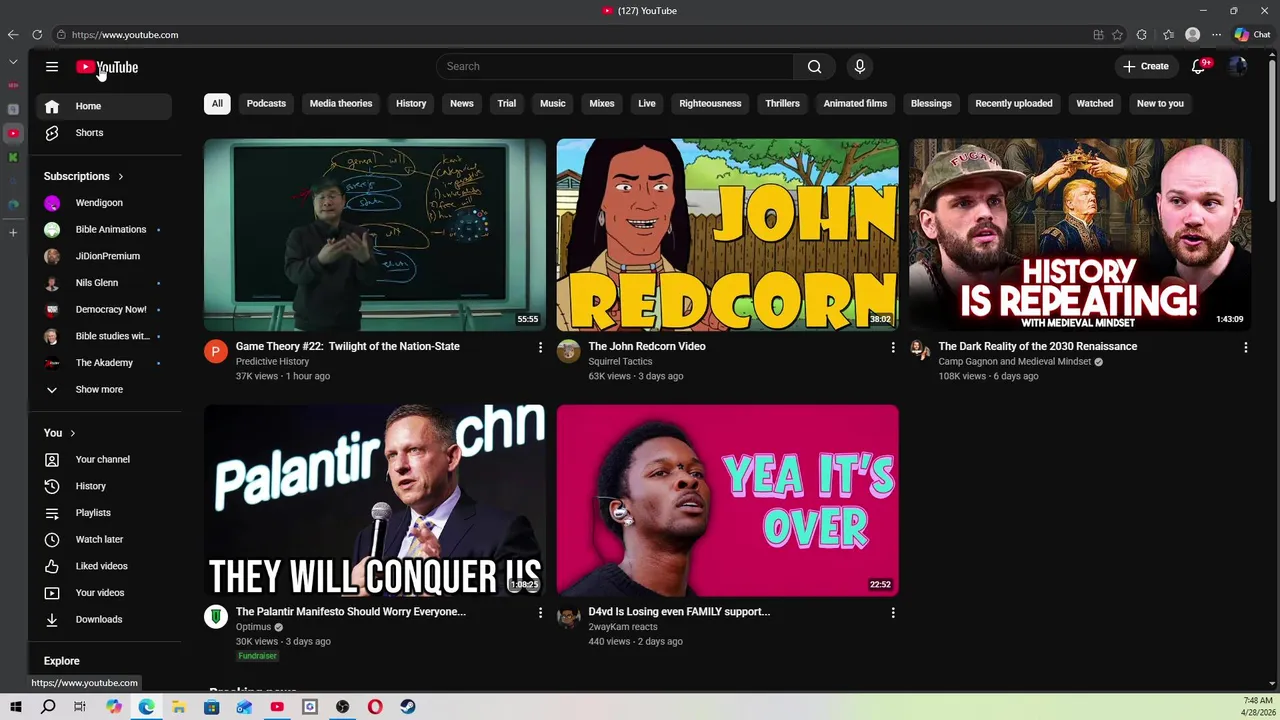
Task: Open the Bible Animations subscription
Action: pyautogui.click(x=104, y=230)
